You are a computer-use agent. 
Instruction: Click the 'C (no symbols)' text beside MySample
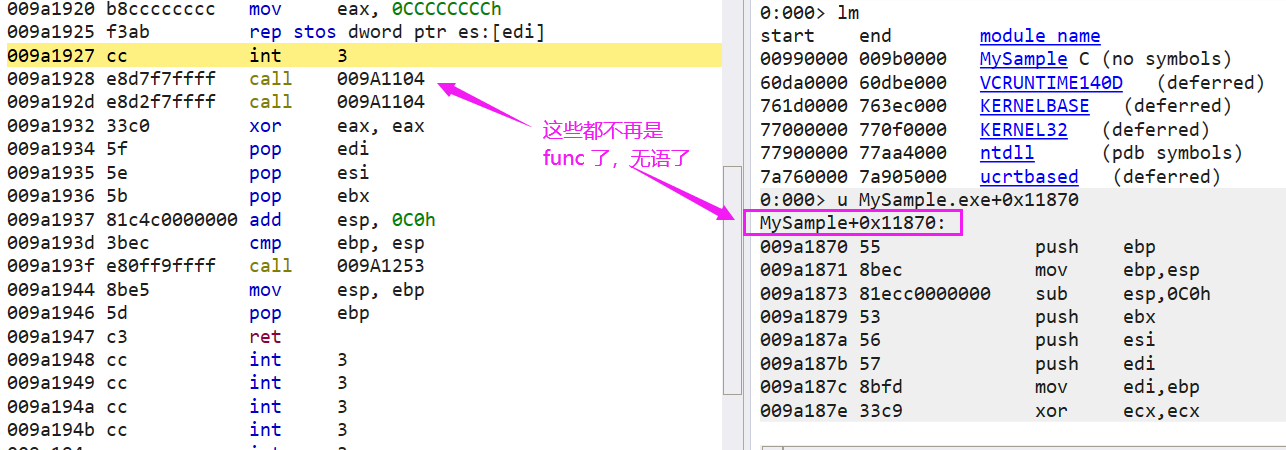pos(1154,60)
